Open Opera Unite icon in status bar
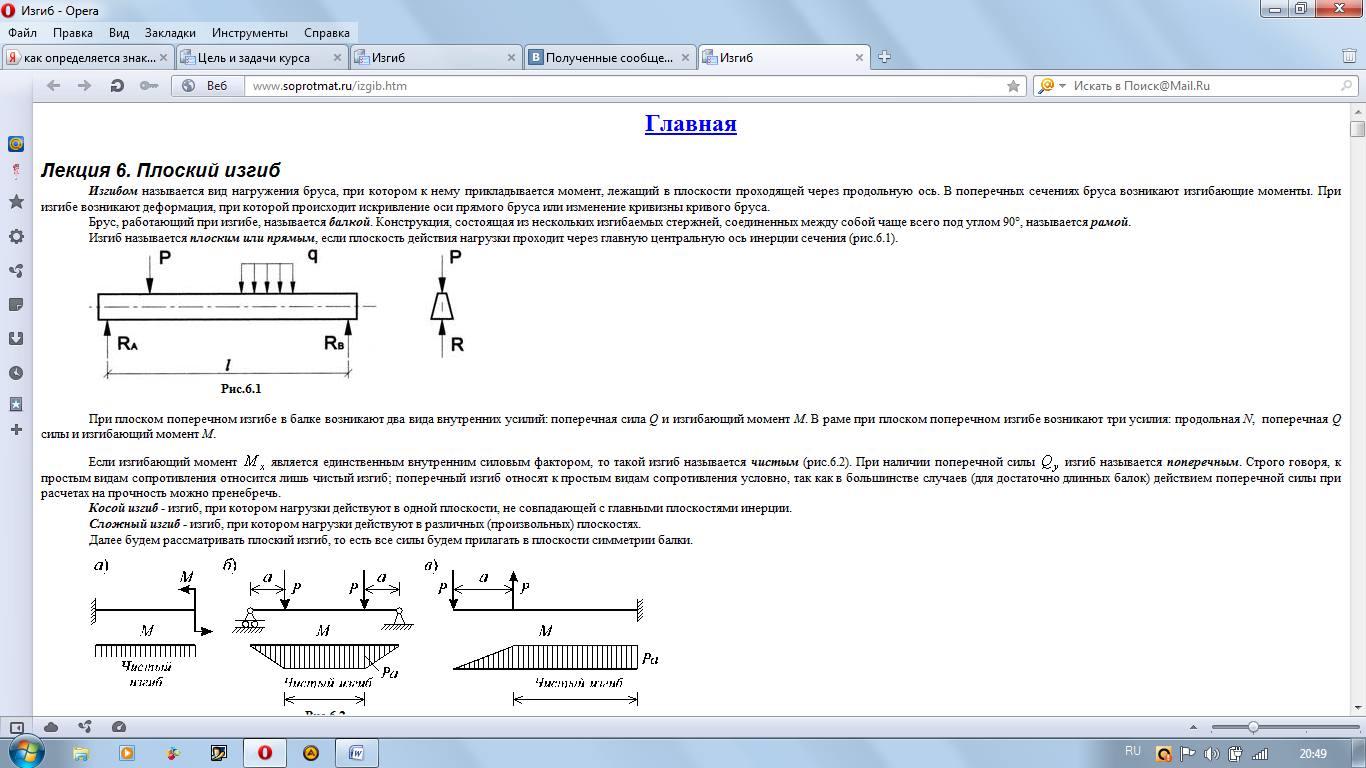 coord(85,727)
